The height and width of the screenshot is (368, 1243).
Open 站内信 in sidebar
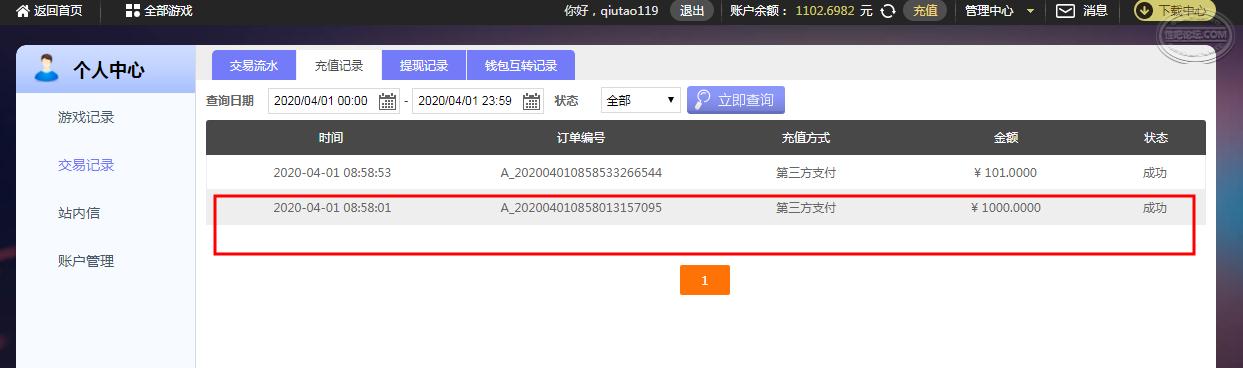click(79, 213)
